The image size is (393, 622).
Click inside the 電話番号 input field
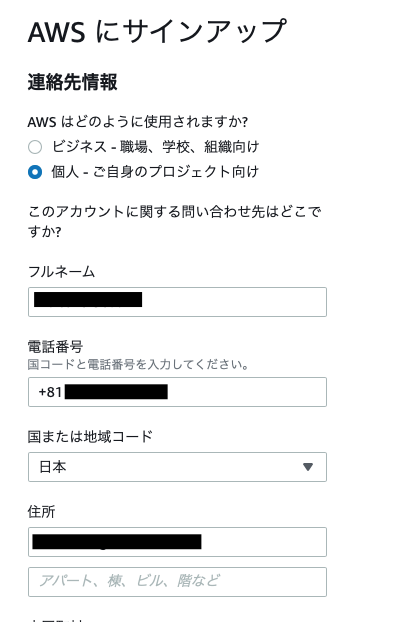coord(177,392)
